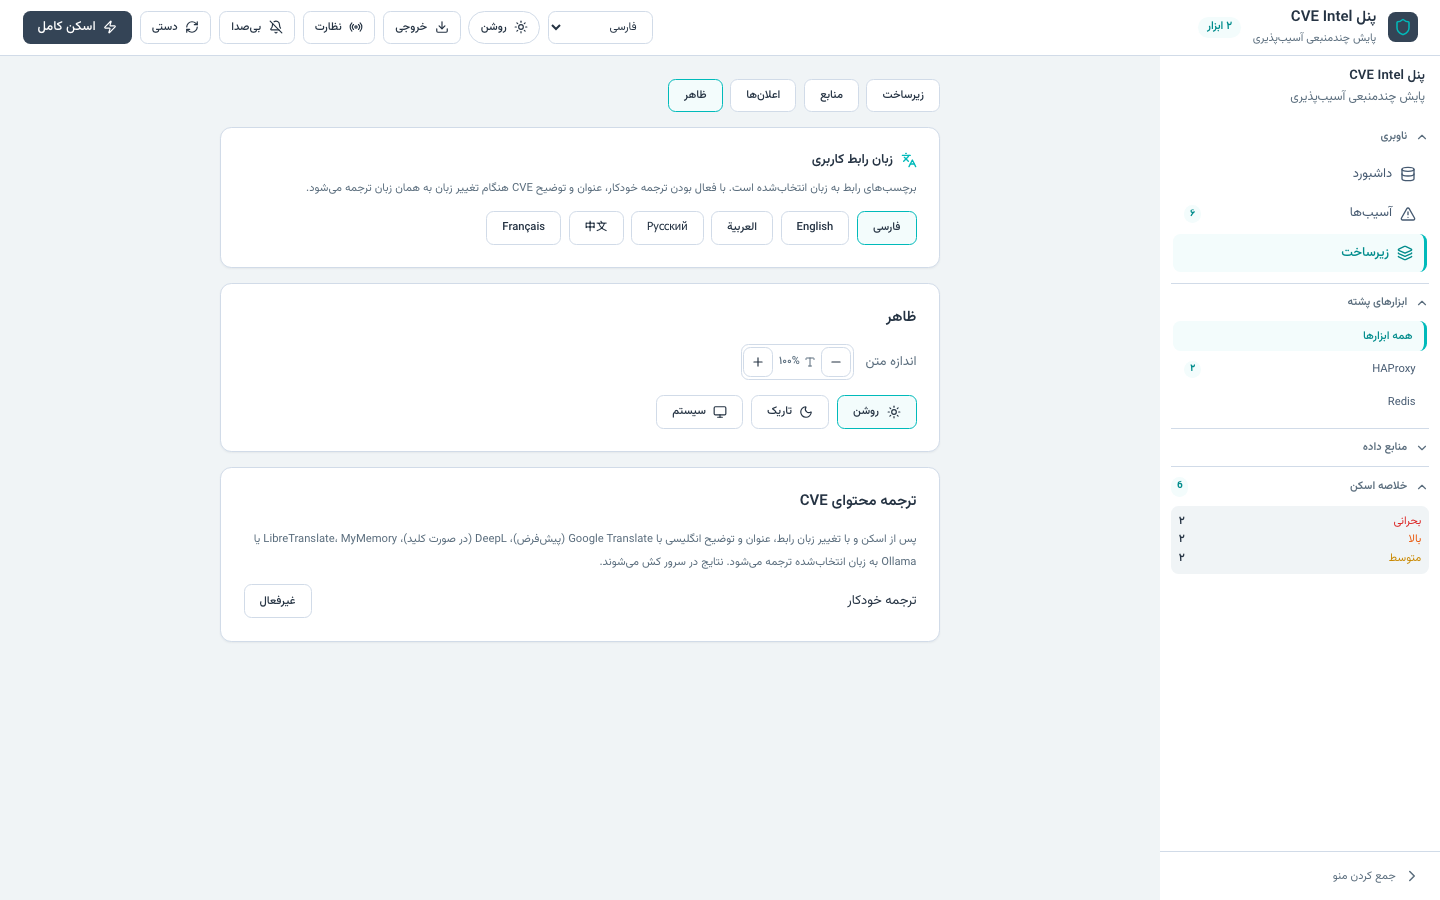Click the بی‌صدا notifications button

click(257, 27)
